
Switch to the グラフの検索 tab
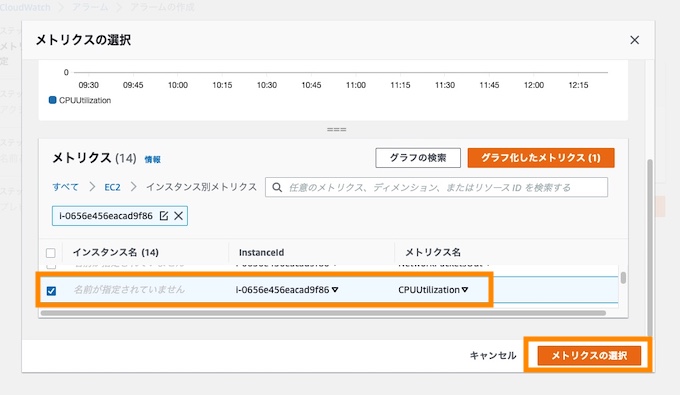[418, 157]
